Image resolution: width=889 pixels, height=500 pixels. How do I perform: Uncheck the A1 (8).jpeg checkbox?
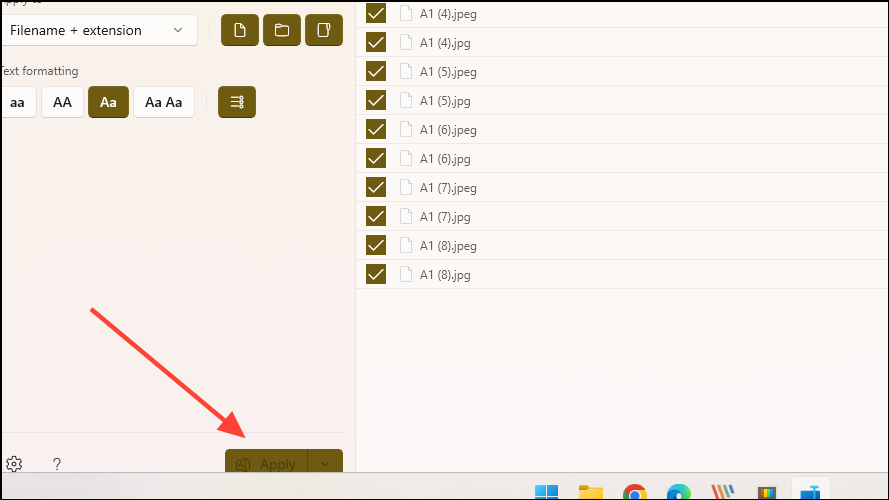tap(376, 245)
